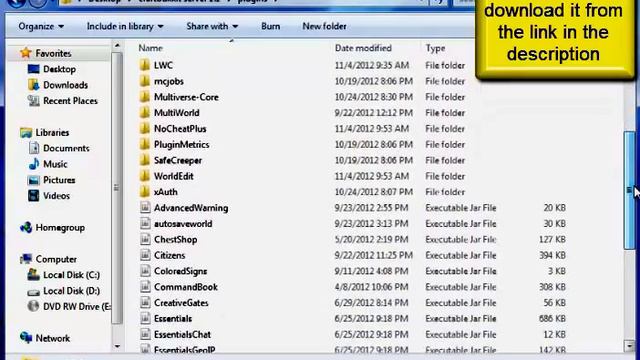Screen dimensions: 640x360
Task: Click the Essentials jar file icon
Action: point(145,318)
